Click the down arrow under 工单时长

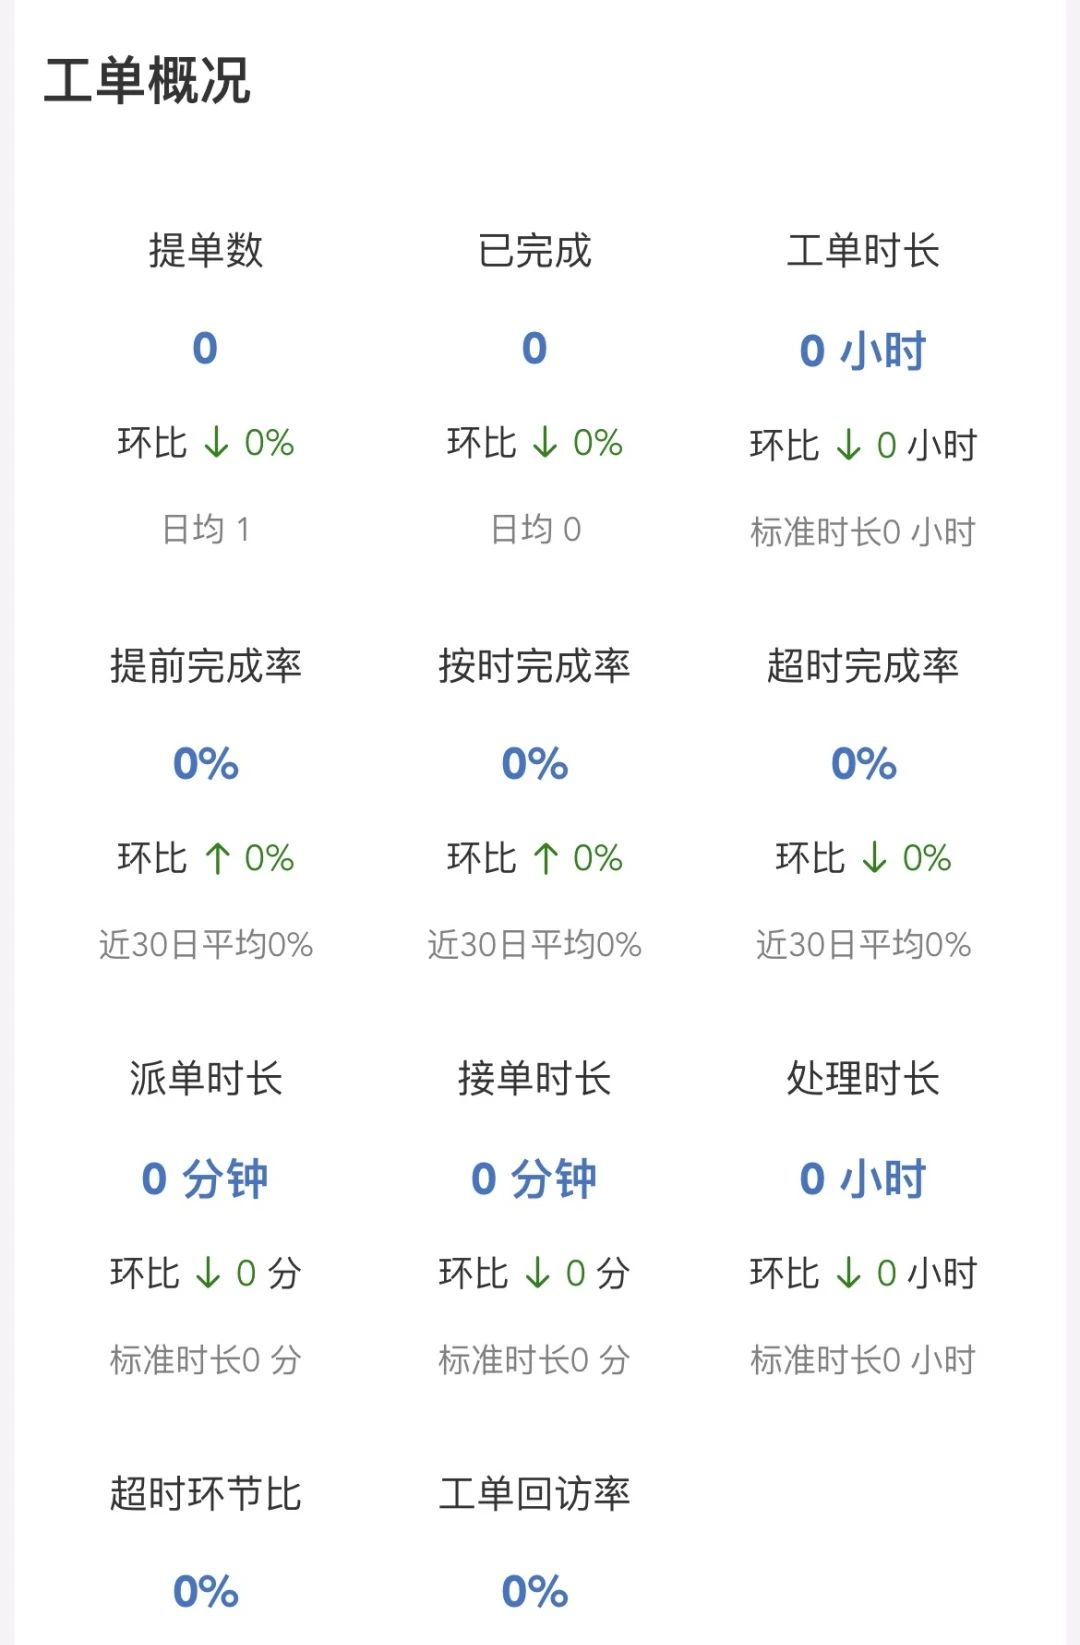(x=848, y=445)
